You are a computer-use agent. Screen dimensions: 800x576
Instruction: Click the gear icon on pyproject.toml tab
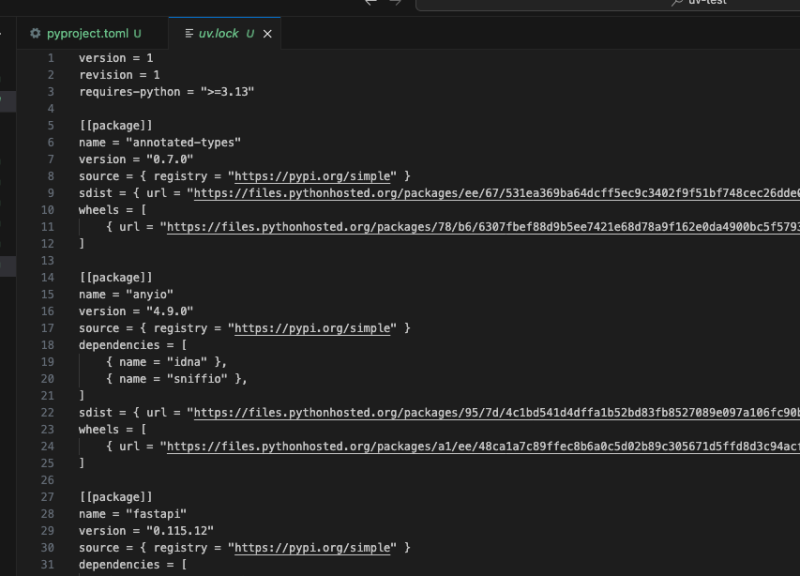click(36, 33)
